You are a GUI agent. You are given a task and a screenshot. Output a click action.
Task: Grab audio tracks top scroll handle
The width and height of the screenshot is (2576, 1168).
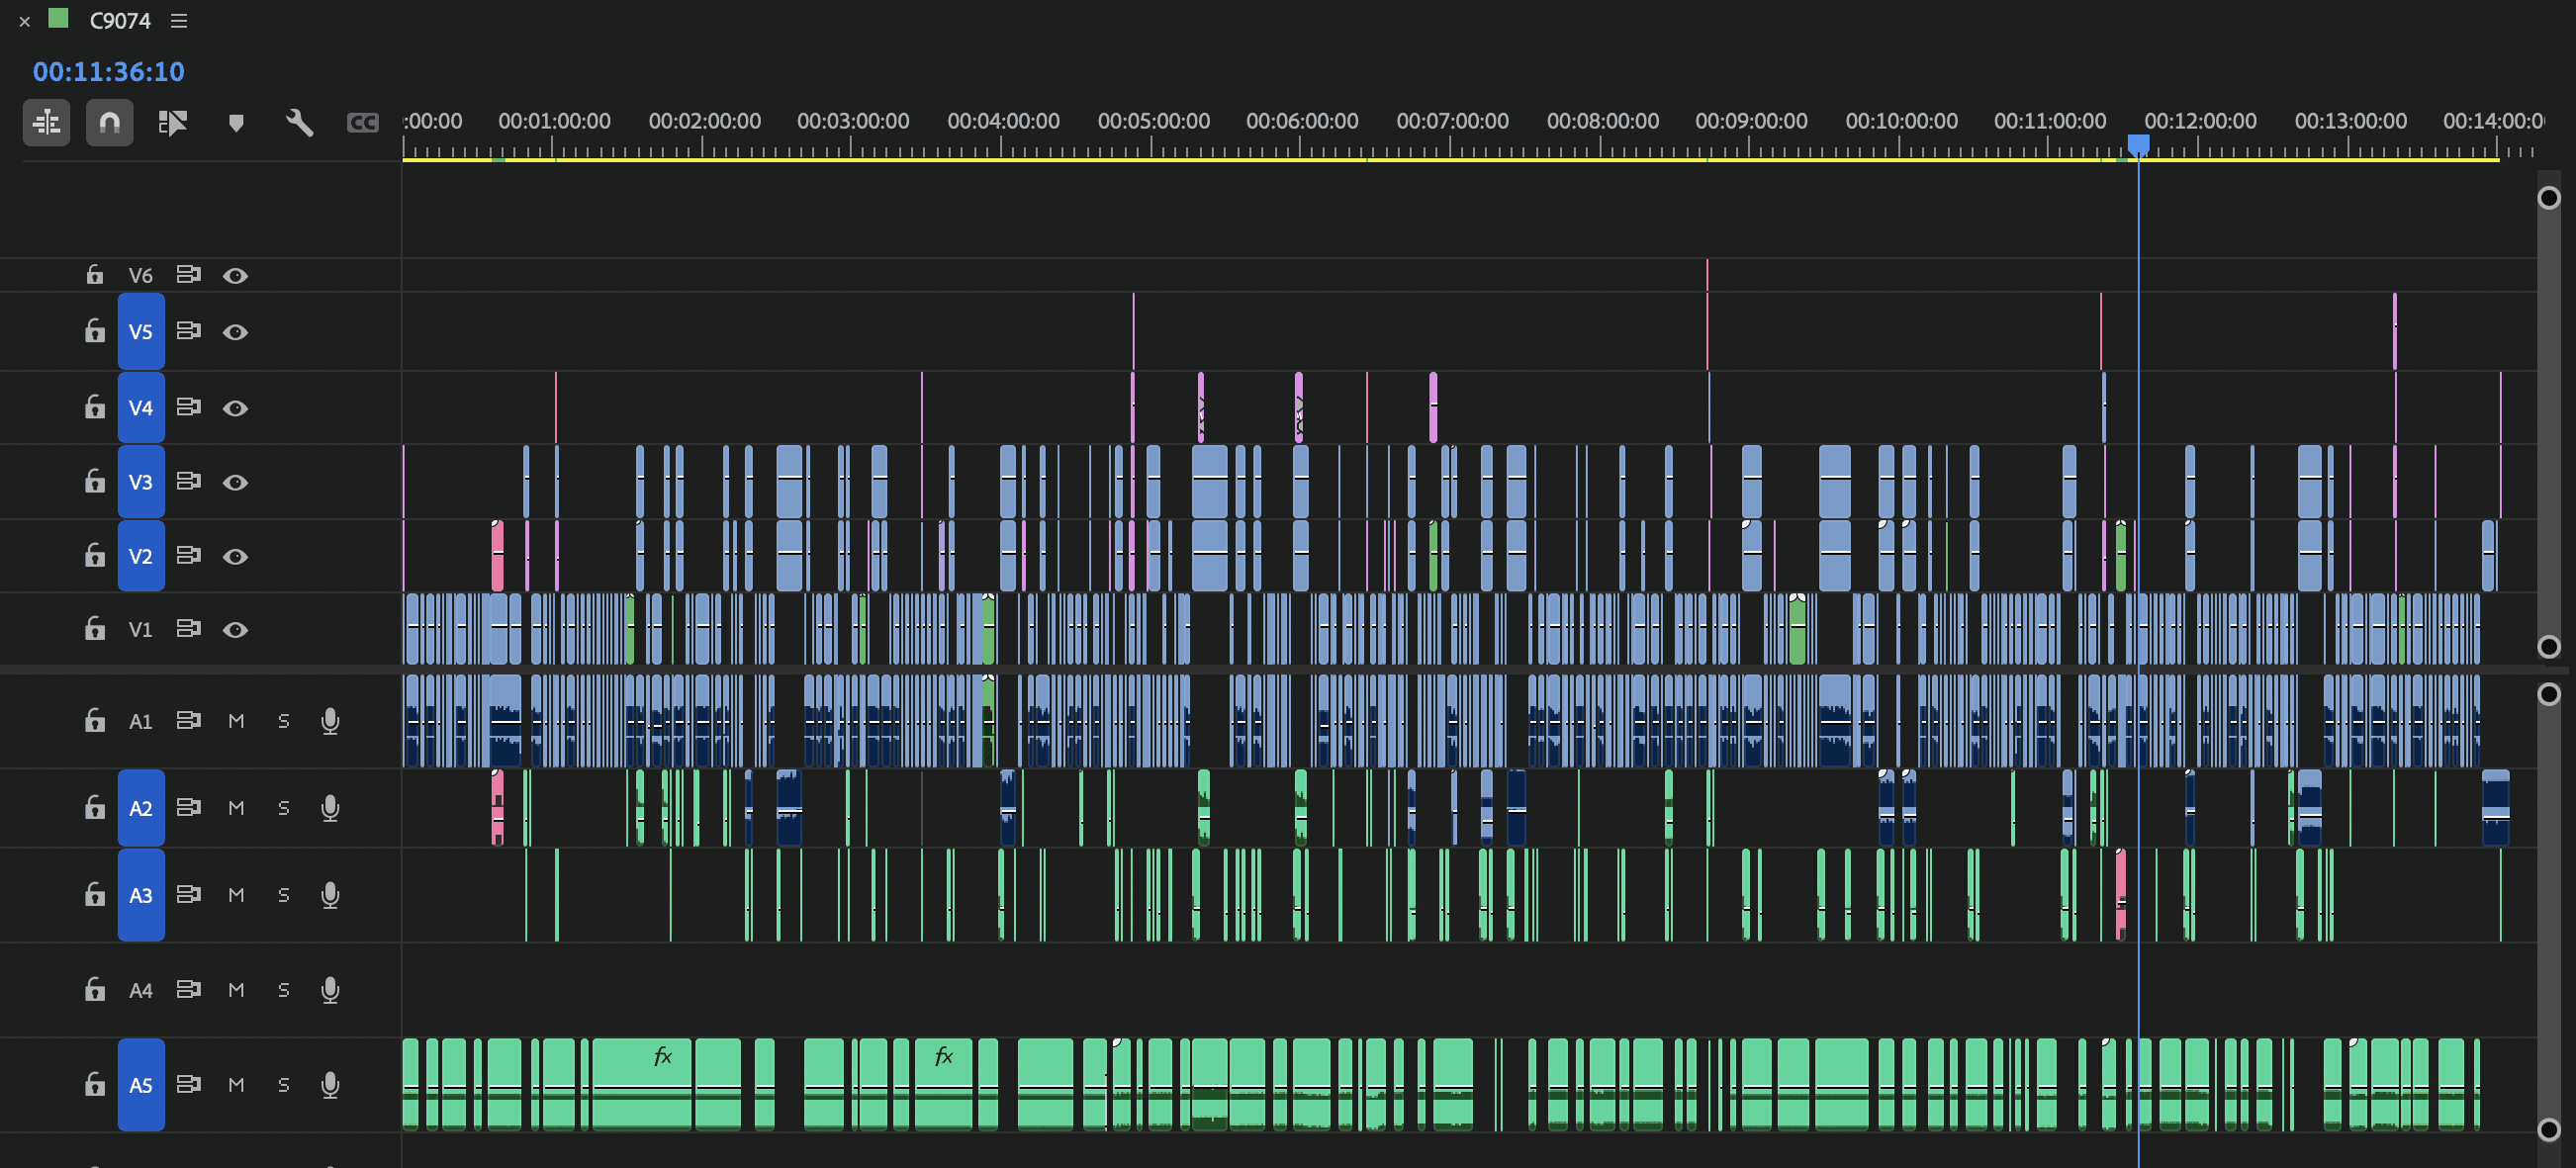coord(2549,694)
